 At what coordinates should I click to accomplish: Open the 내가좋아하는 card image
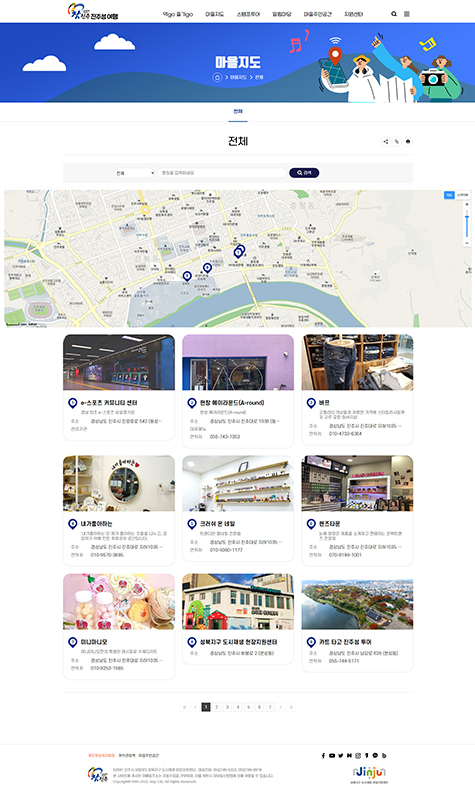119,483
